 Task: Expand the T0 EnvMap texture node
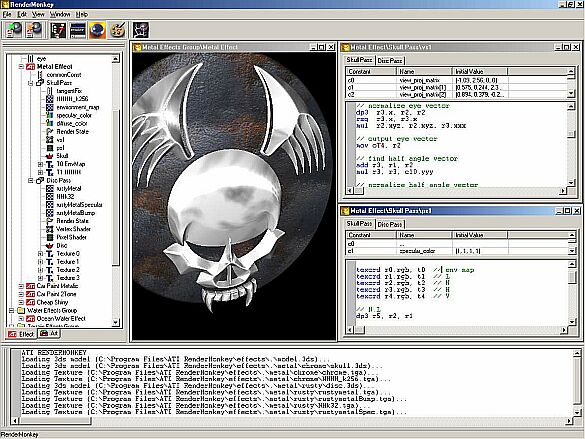click(x=40, y=164)
